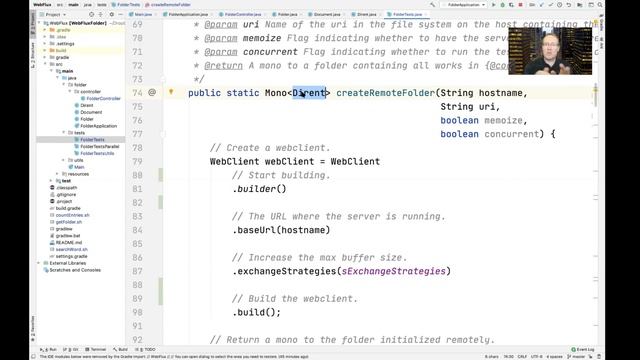Screen dimensions: 640x360
Task: Click the Structure side tool button
Action: click(x=33, y=55)
